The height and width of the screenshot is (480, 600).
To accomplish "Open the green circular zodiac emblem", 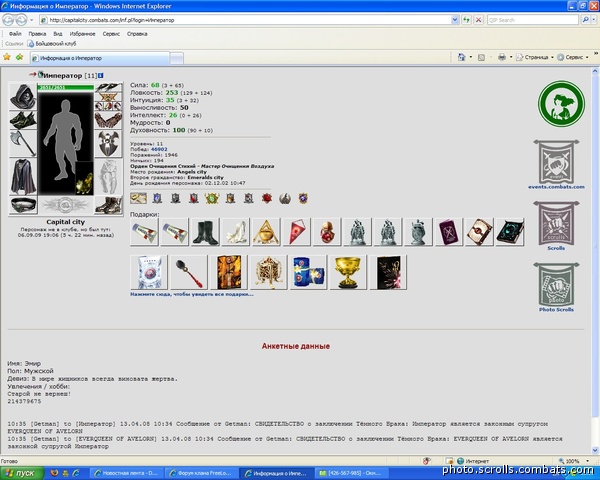I will click(x=561, y=104).
